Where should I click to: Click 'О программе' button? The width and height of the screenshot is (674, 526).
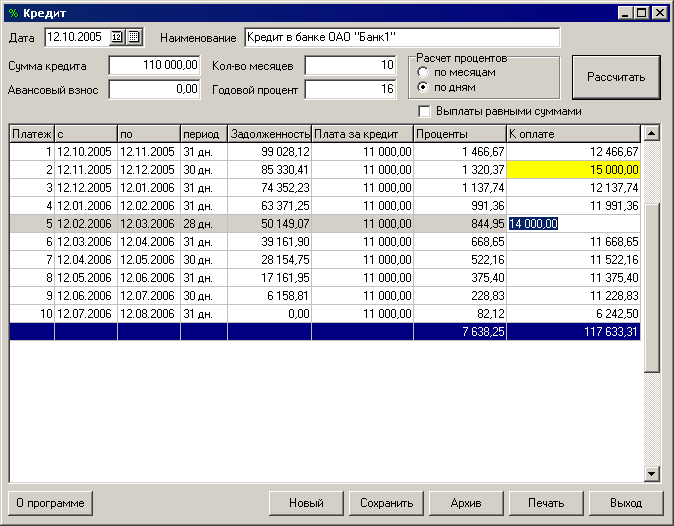pos(50,503)
